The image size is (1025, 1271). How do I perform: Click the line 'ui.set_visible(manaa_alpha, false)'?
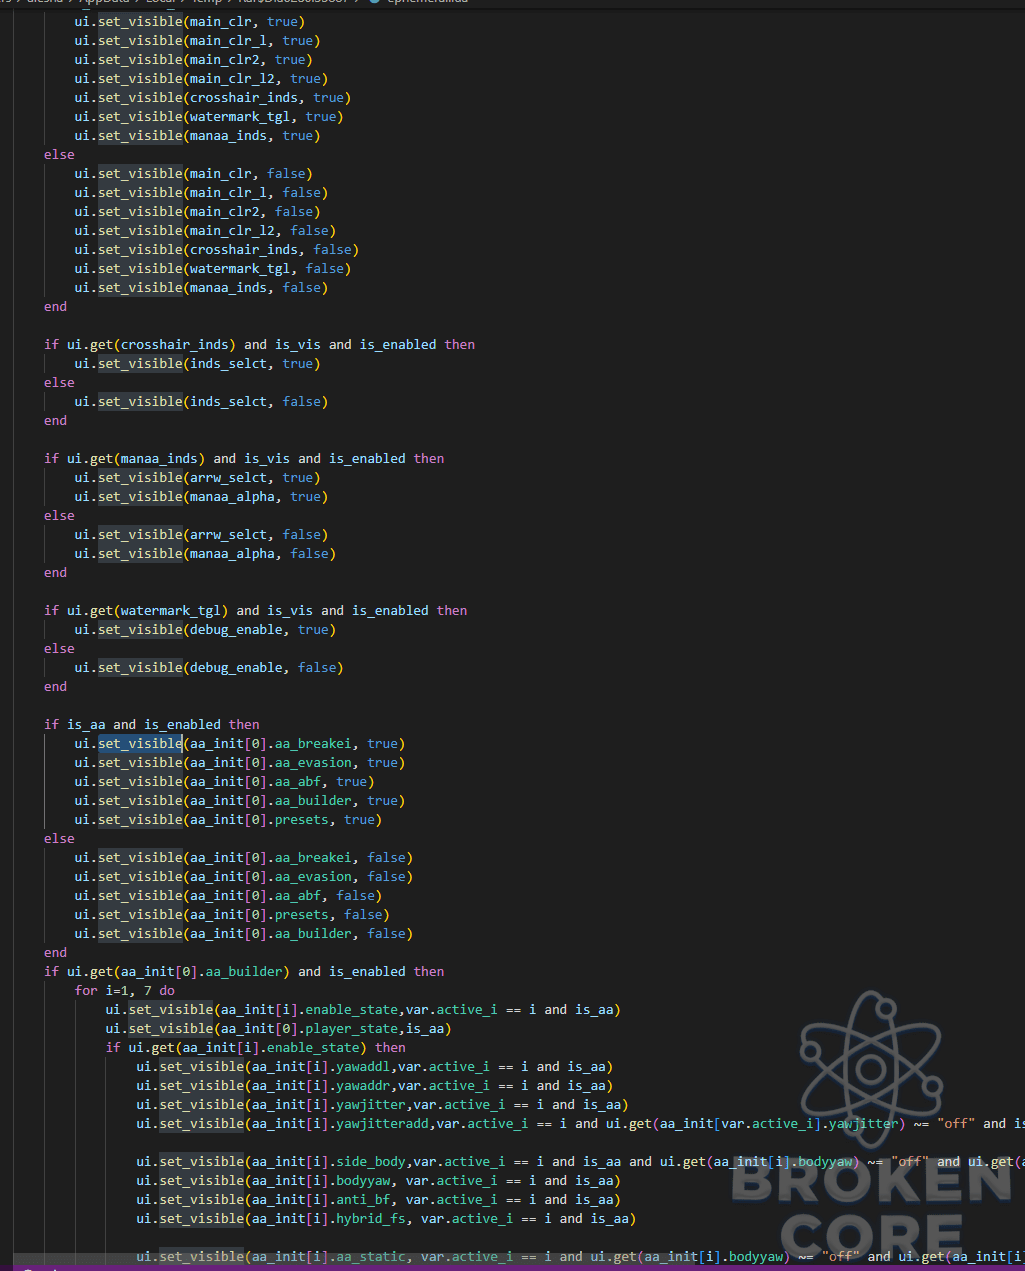205,554
